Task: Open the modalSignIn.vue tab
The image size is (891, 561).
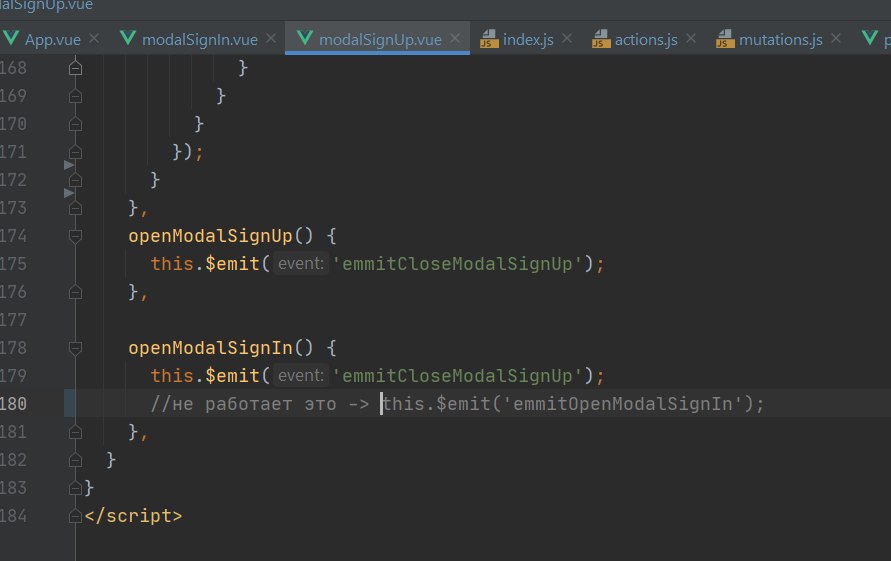Action: coord(199,40)
